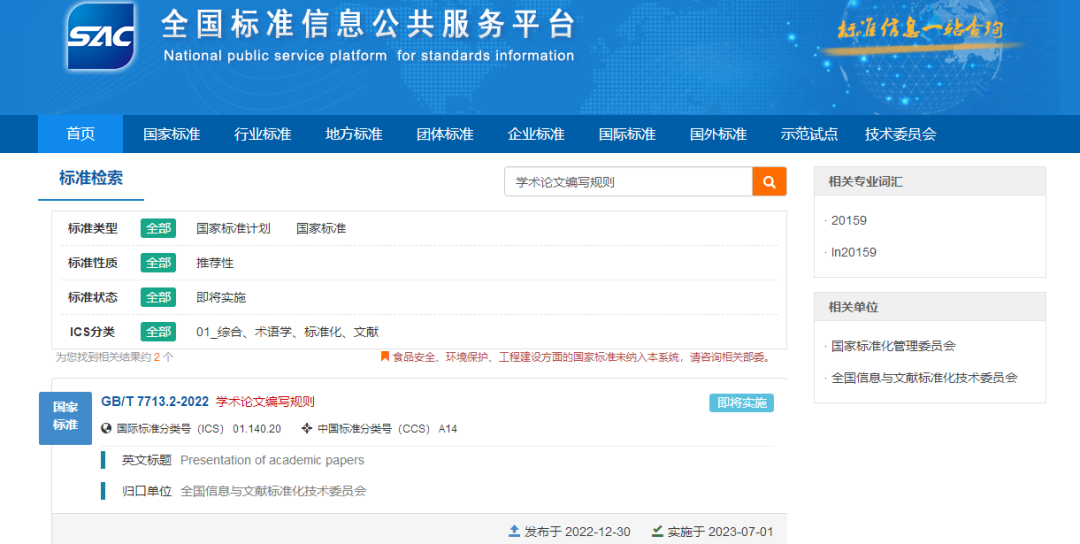Select 全部 filter for ICS分类

click(x=158, y=332)
